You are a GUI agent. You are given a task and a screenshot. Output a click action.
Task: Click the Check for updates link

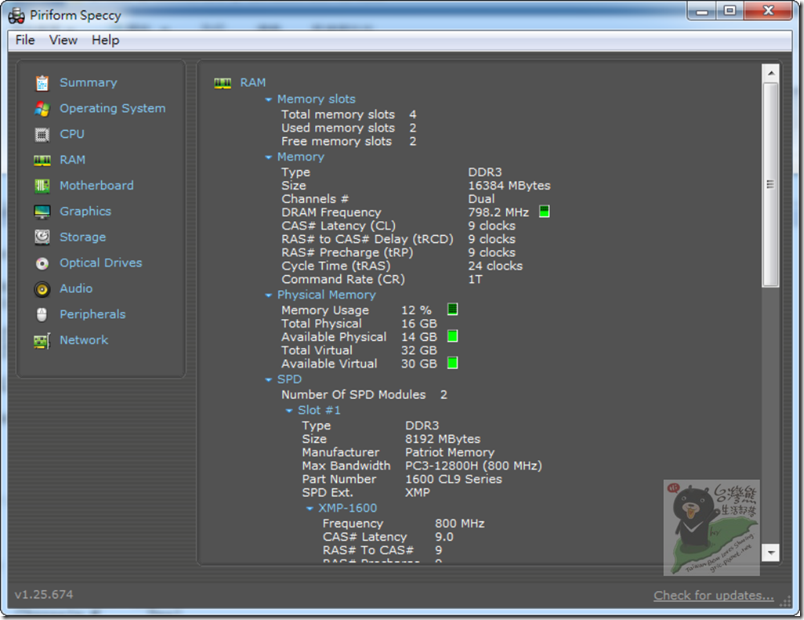[713, 595]
